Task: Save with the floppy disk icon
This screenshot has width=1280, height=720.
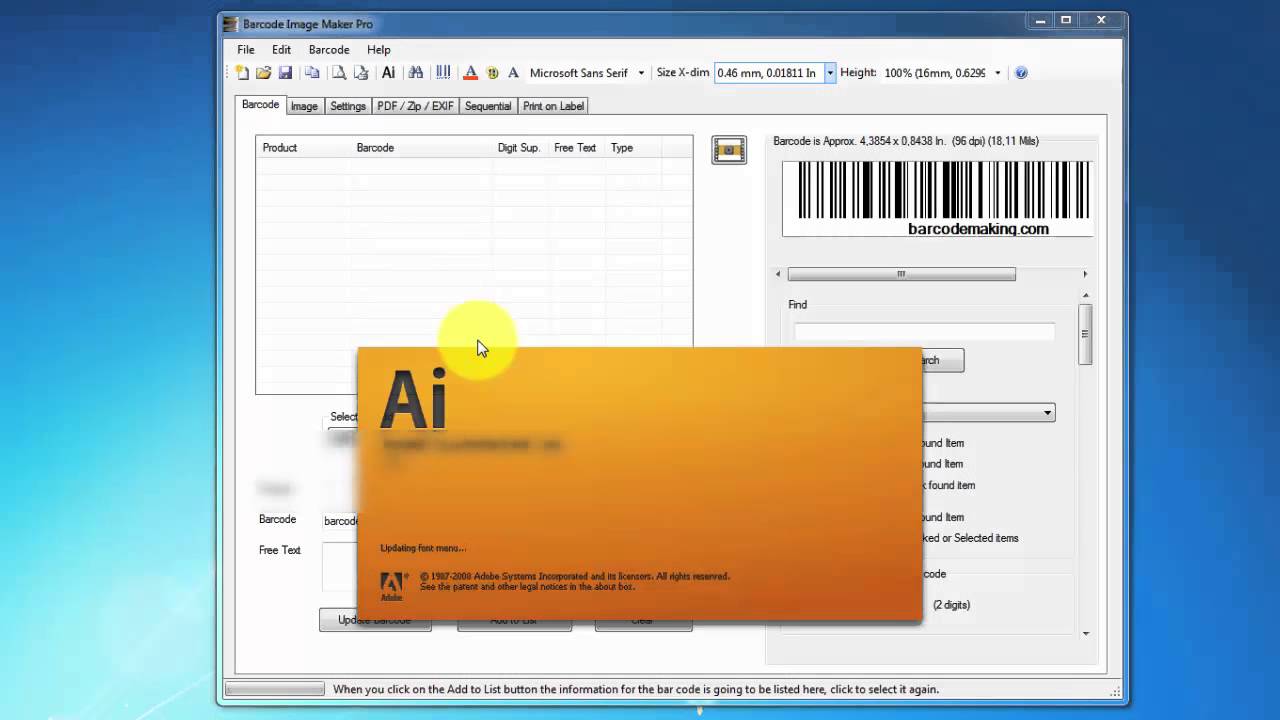Action: [285, 72]
